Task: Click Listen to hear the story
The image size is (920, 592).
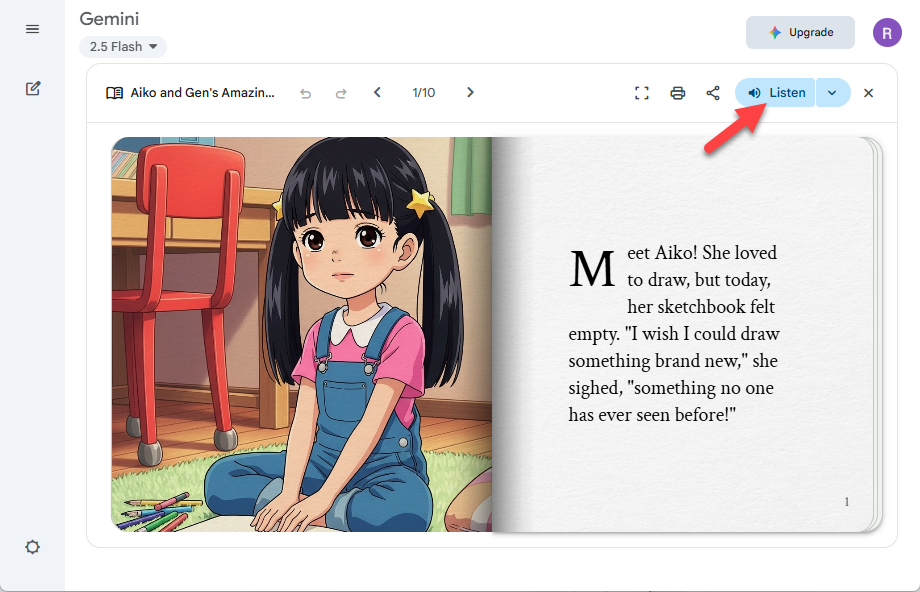Action: pyautogui.click(x=775, y=93)
